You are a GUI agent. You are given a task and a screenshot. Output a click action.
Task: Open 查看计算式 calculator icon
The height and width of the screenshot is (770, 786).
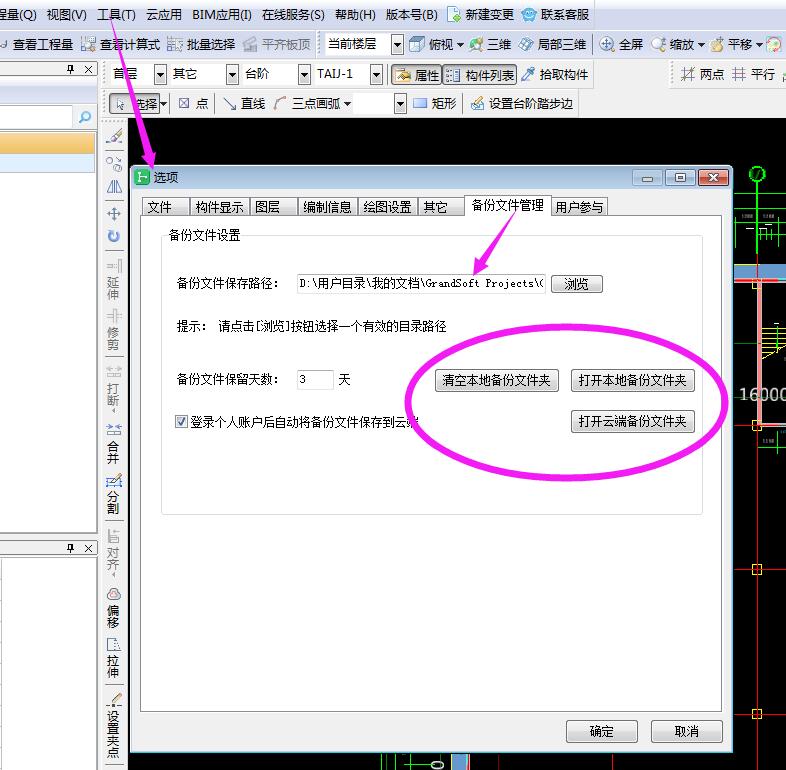click(88, 45)
